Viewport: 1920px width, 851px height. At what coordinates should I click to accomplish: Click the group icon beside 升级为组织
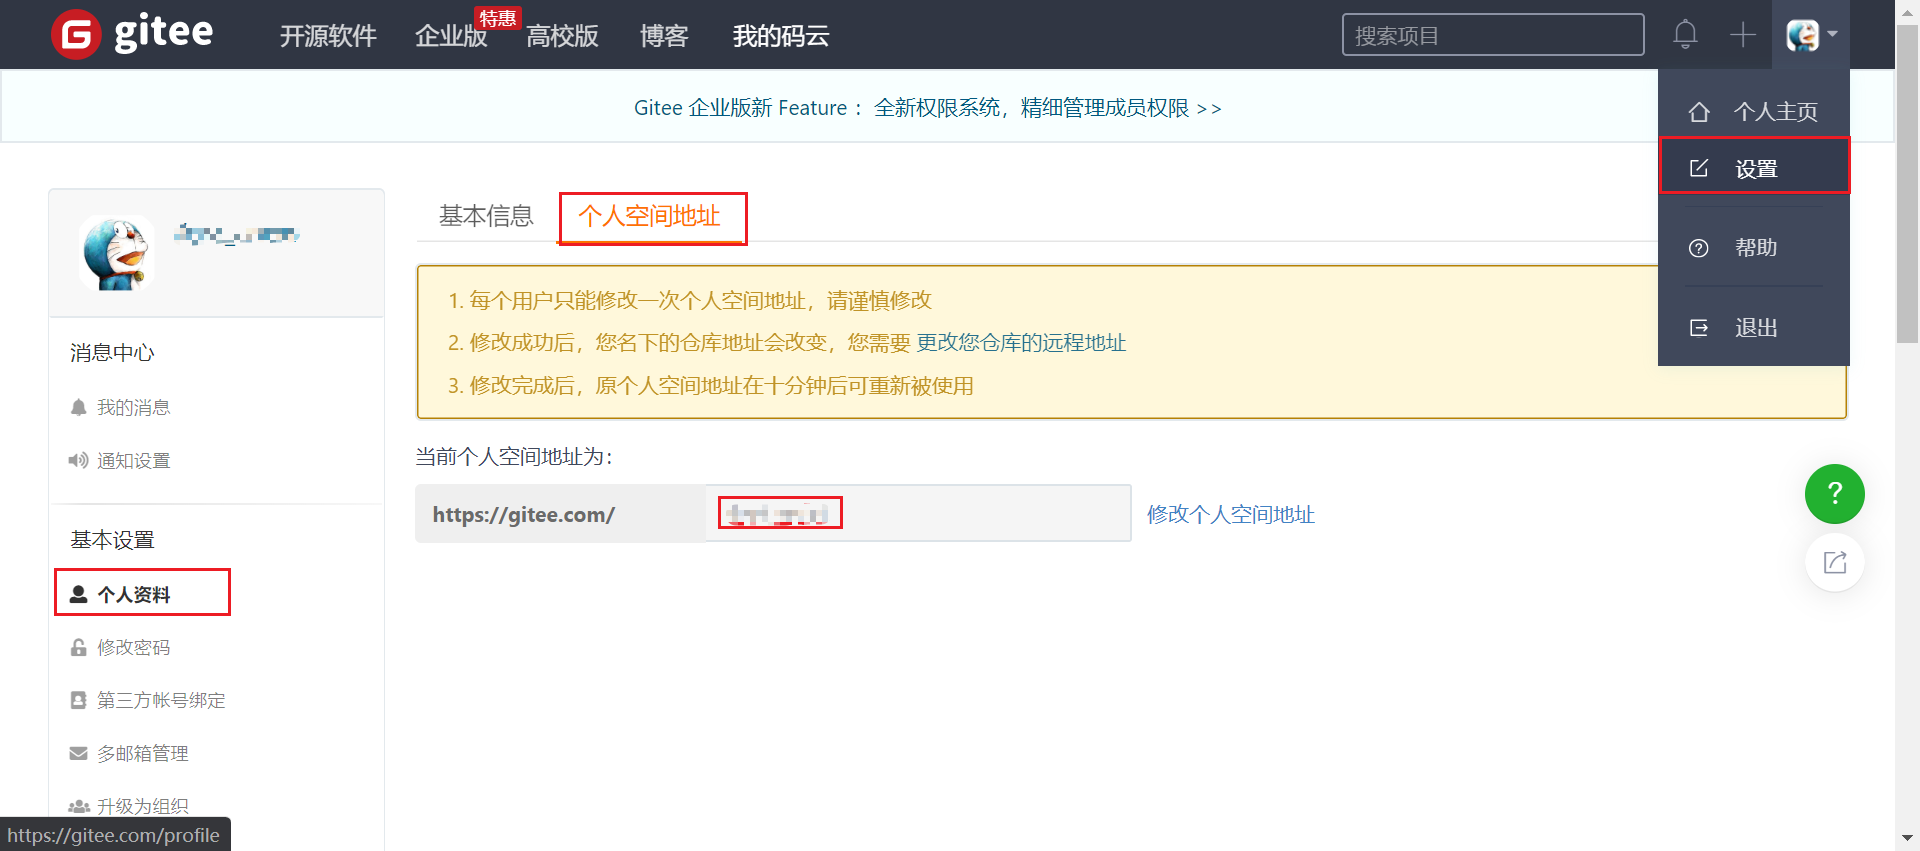click(78, 806)
